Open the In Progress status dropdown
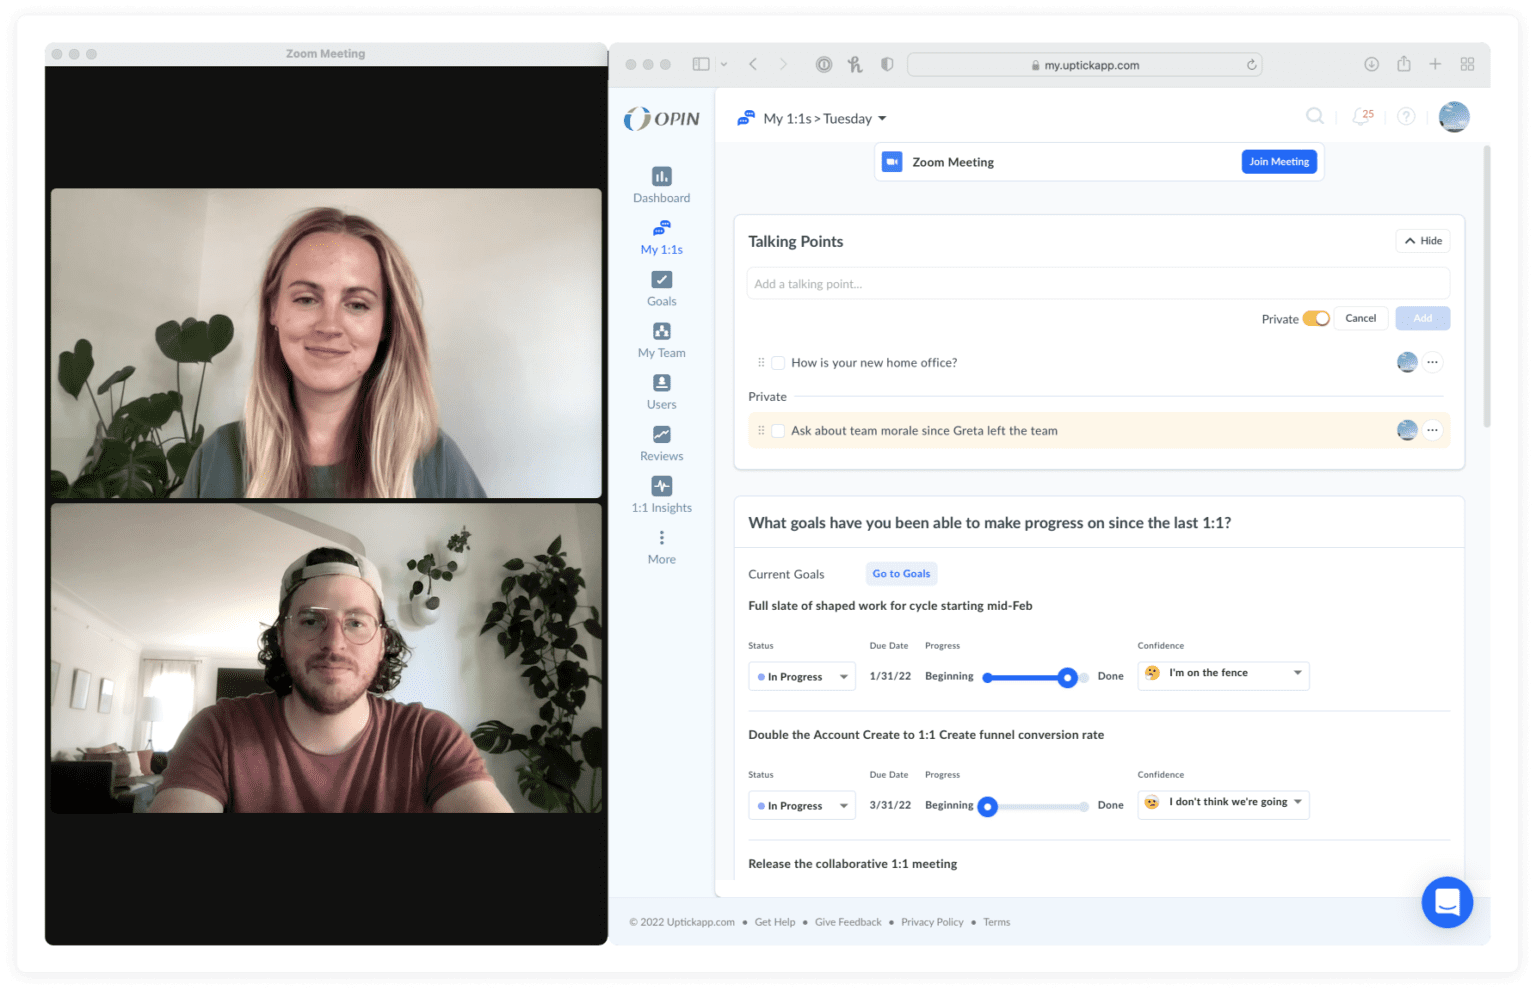1536x991 pixels. pos(800,676)
